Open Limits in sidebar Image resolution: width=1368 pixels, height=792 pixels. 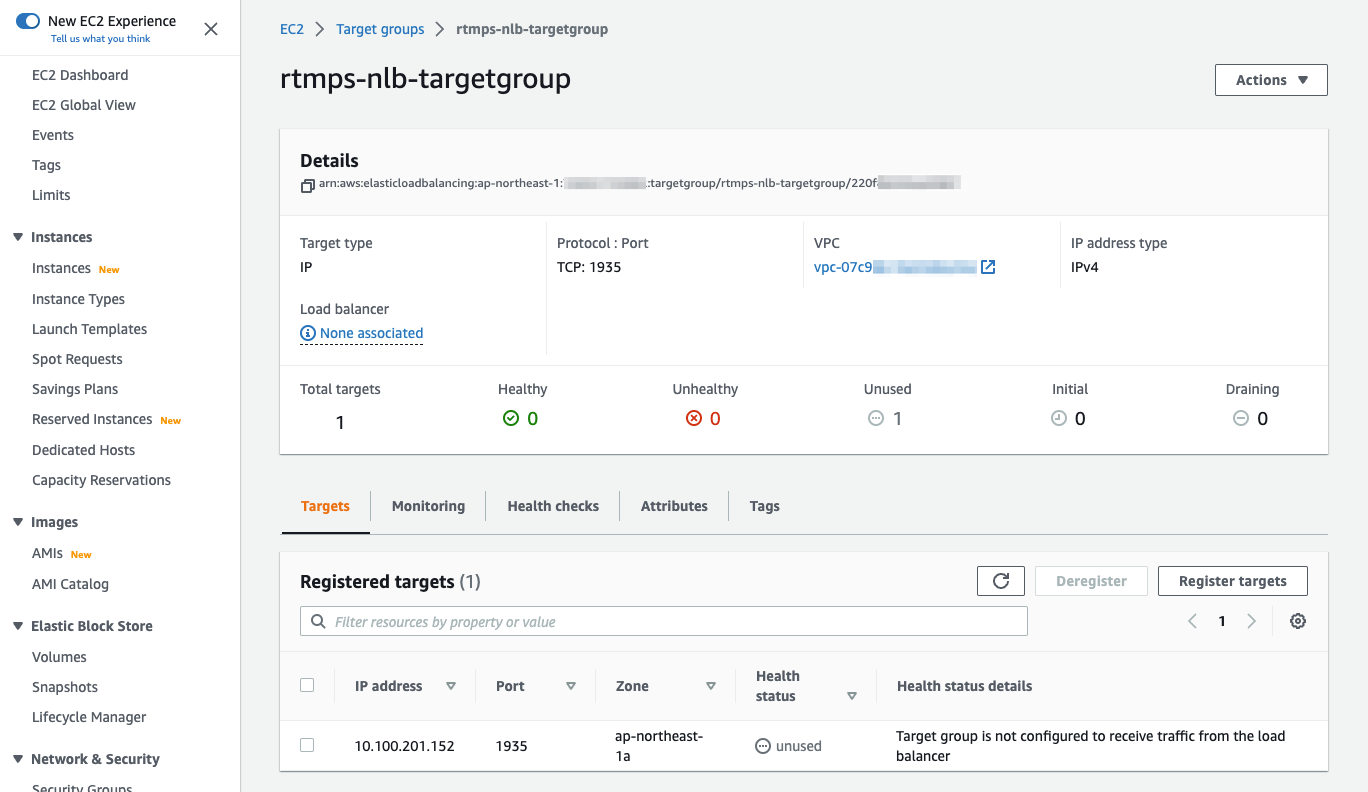tap(51, 195)
